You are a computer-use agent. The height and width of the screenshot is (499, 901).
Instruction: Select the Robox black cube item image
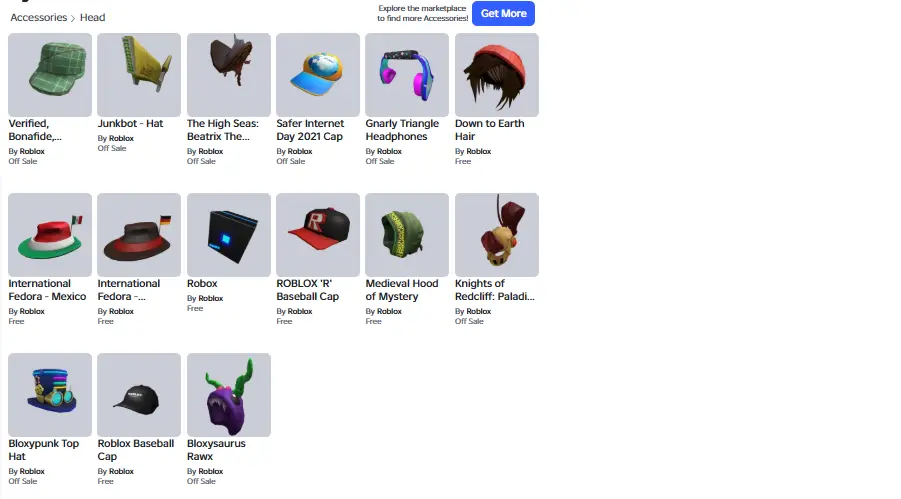point(229,235)
